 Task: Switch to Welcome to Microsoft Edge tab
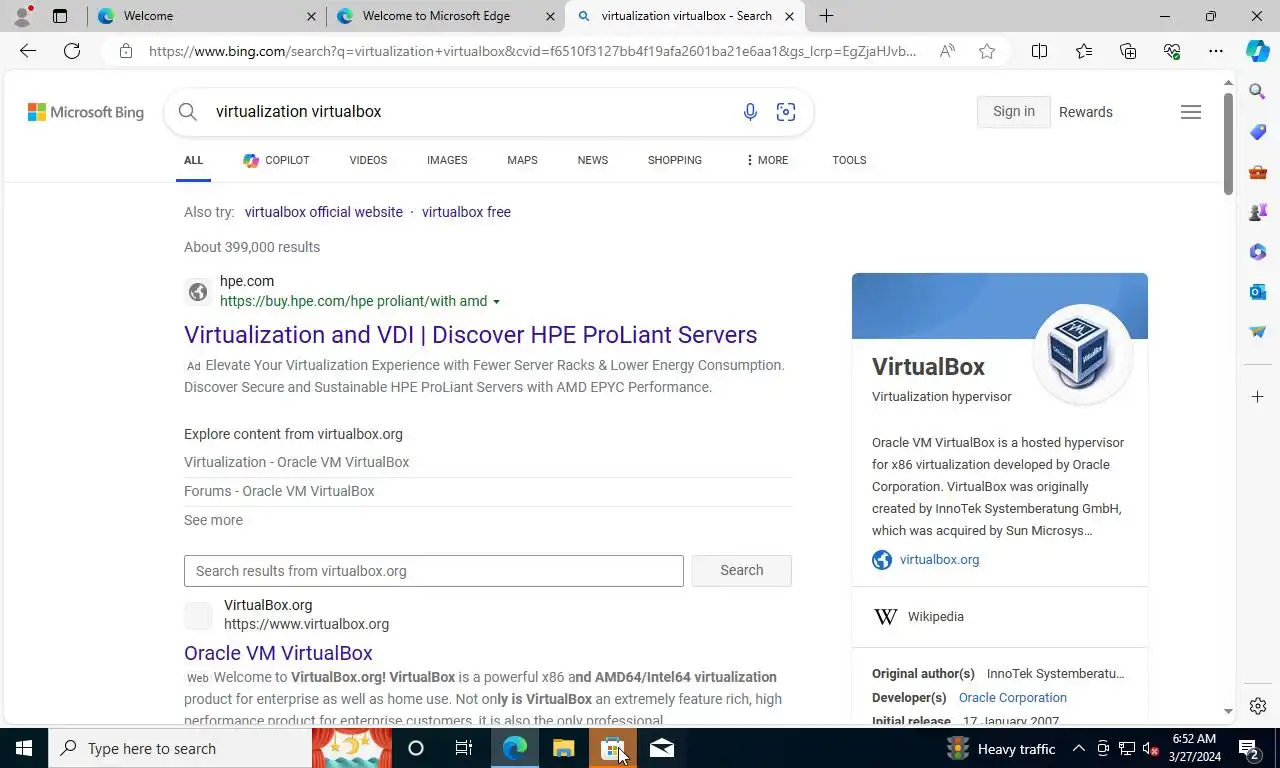446,16
